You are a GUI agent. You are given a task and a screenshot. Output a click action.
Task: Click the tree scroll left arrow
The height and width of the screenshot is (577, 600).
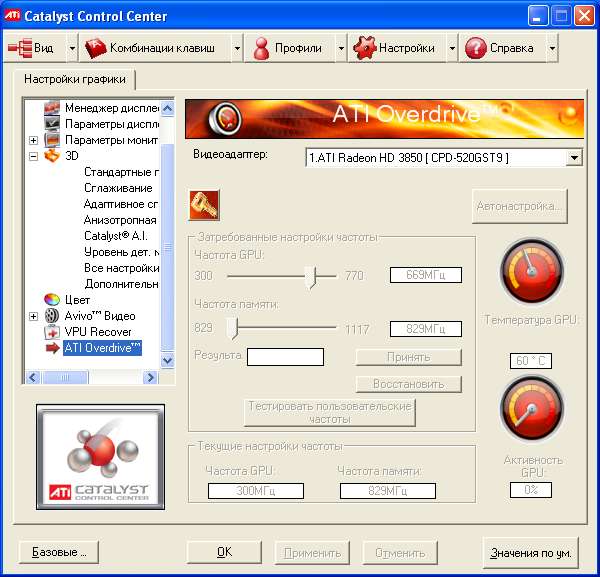33,378
